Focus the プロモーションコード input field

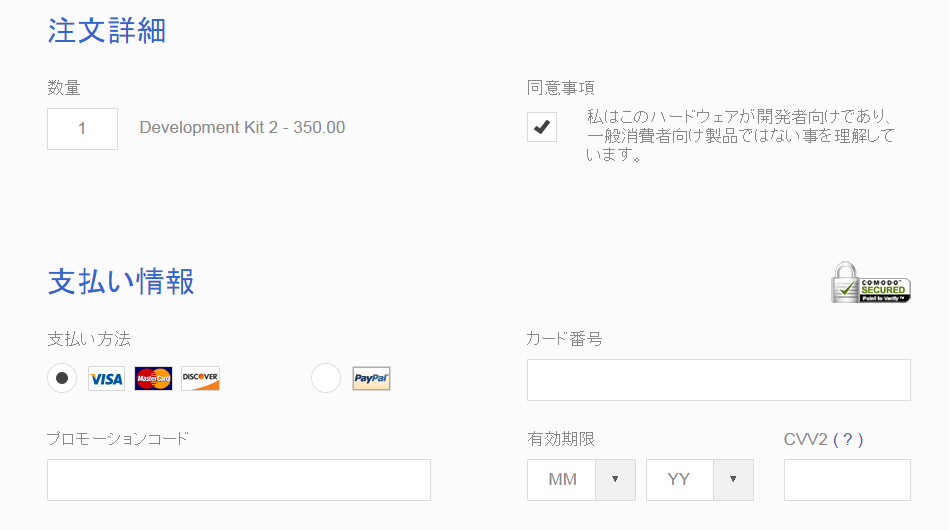(x=239, y=480)
